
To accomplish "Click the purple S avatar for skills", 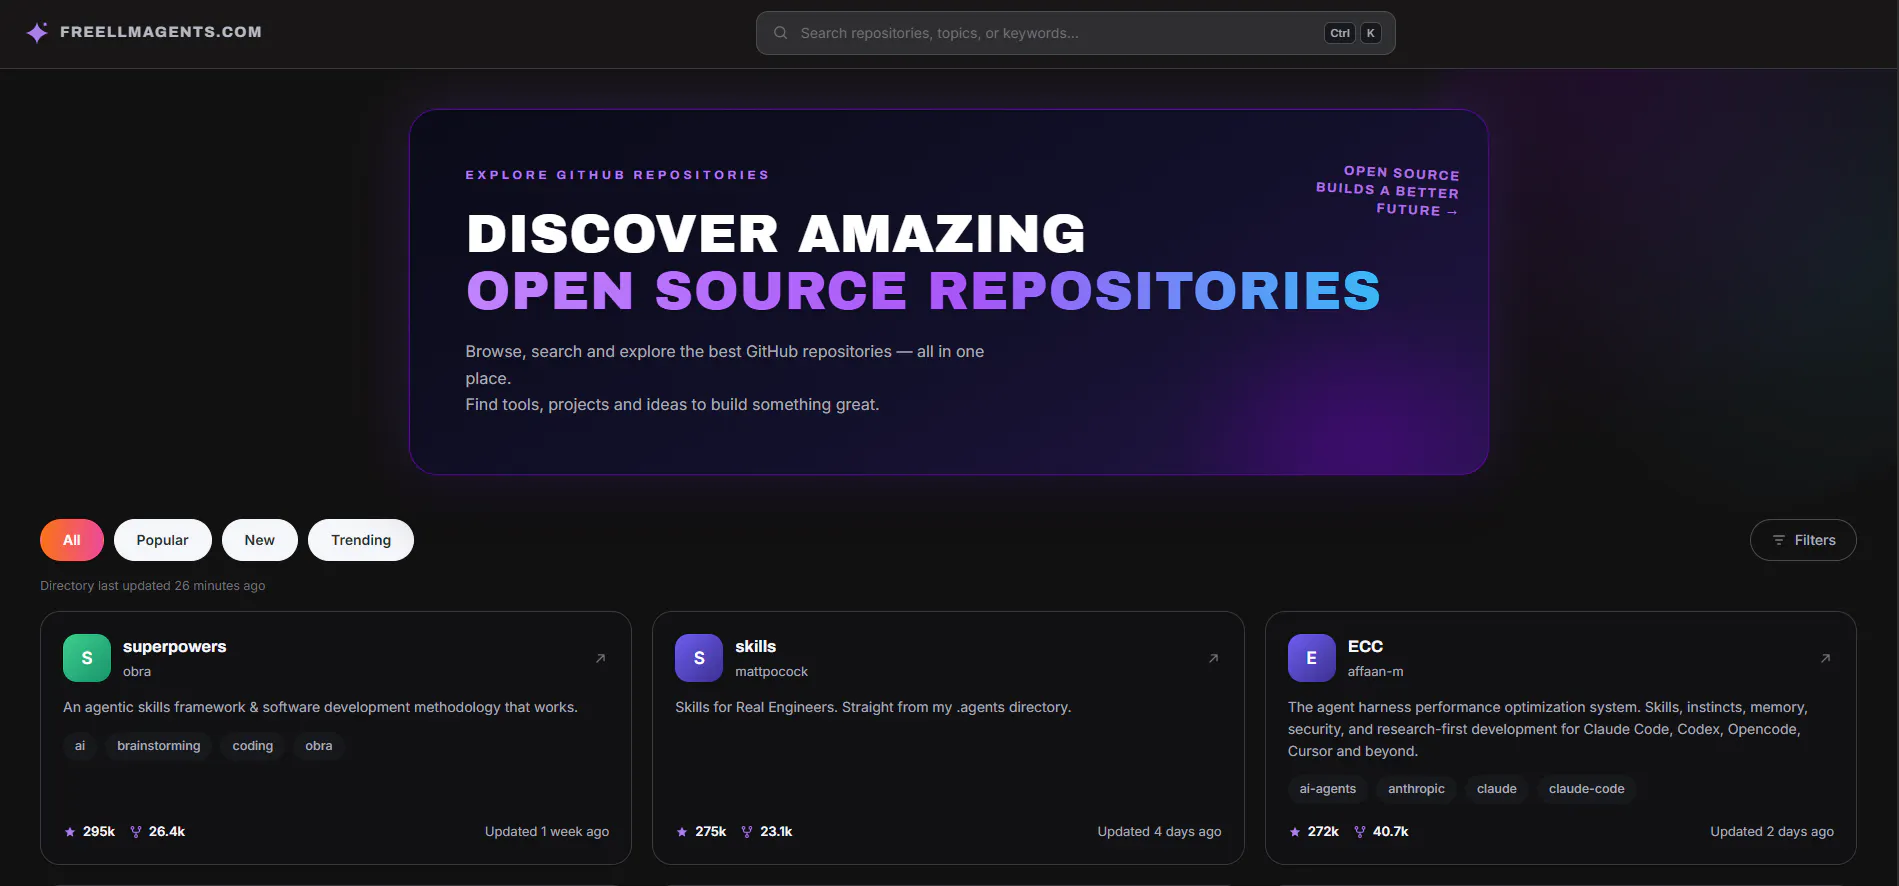I will coord(699,658).
